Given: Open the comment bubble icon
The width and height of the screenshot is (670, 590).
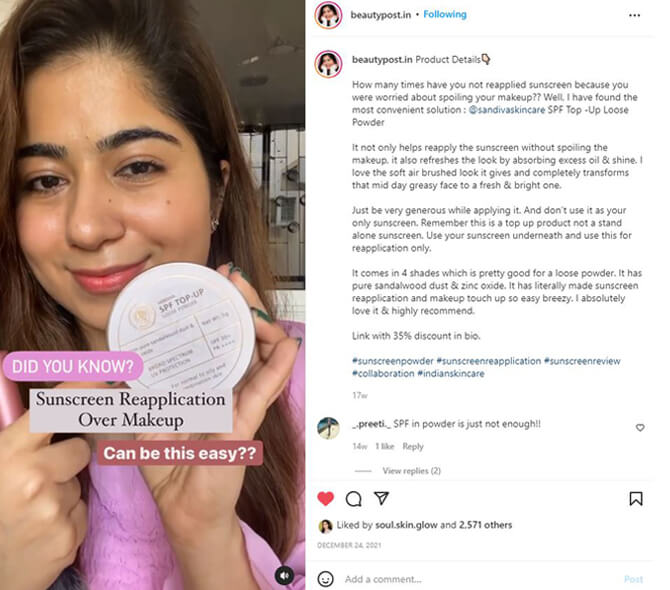Looking at the screenshot, I should point(353,499).
